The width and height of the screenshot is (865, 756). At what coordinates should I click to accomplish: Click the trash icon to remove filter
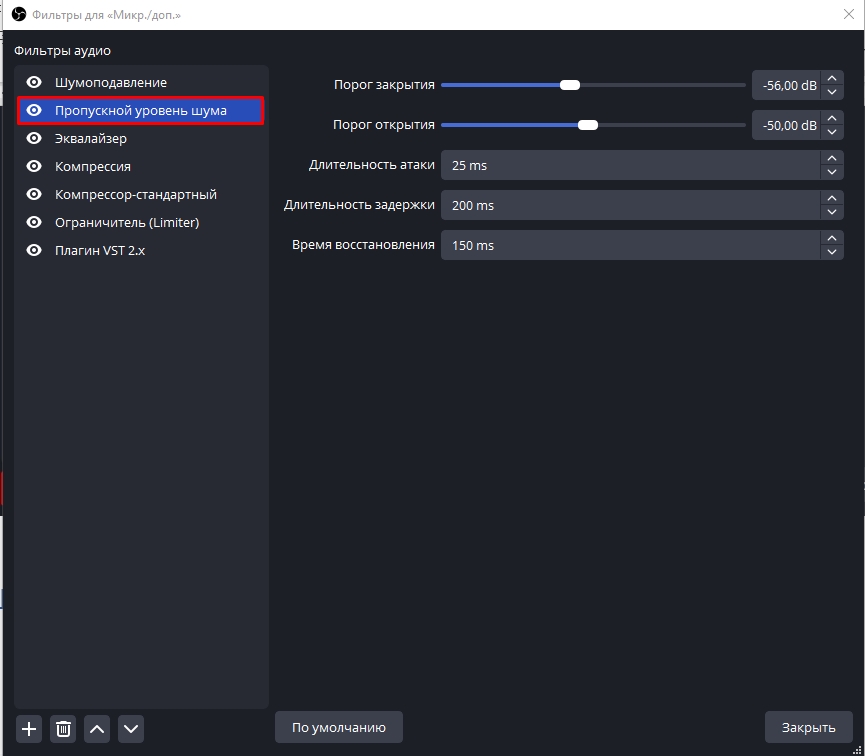tap(63, 728)
